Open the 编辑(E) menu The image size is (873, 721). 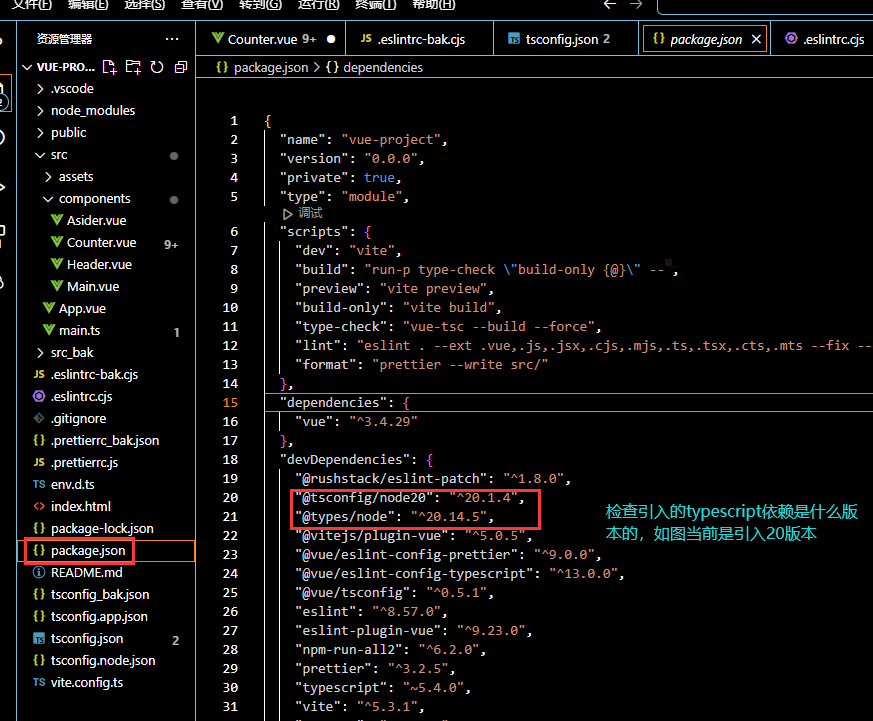88,4
